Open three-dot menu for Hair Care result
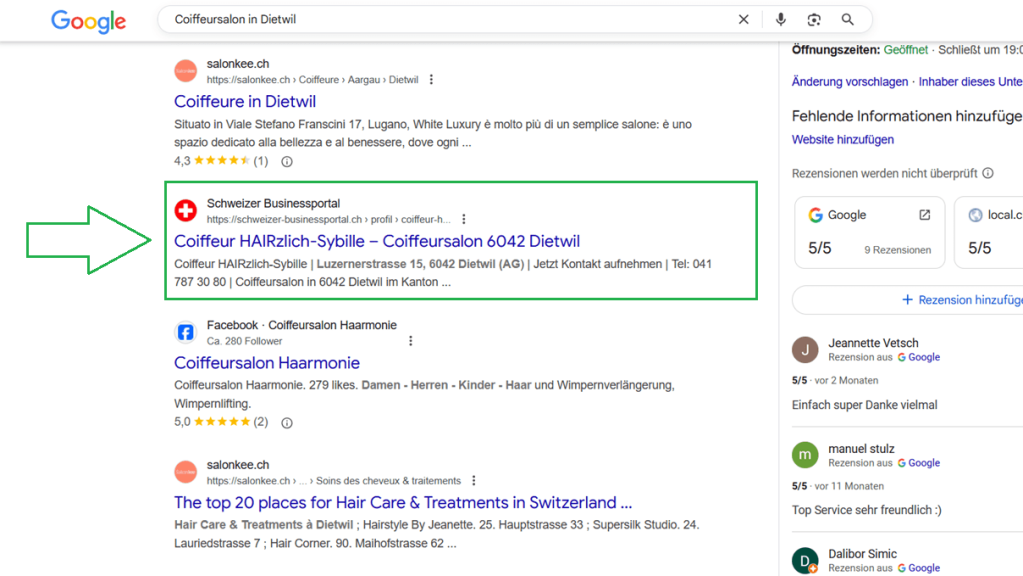This screenshot has width=1023, height=576. point(474,481)
